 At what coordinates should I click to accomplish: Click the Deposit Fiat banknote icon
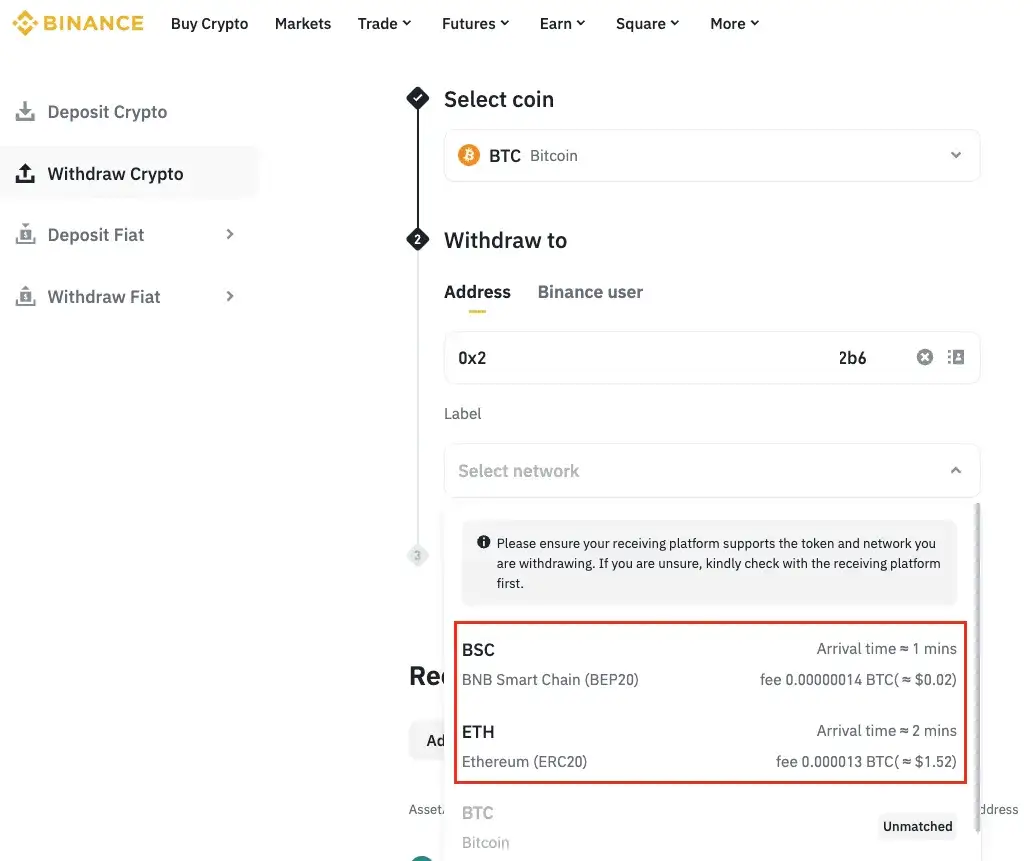[x=25, y=234]
